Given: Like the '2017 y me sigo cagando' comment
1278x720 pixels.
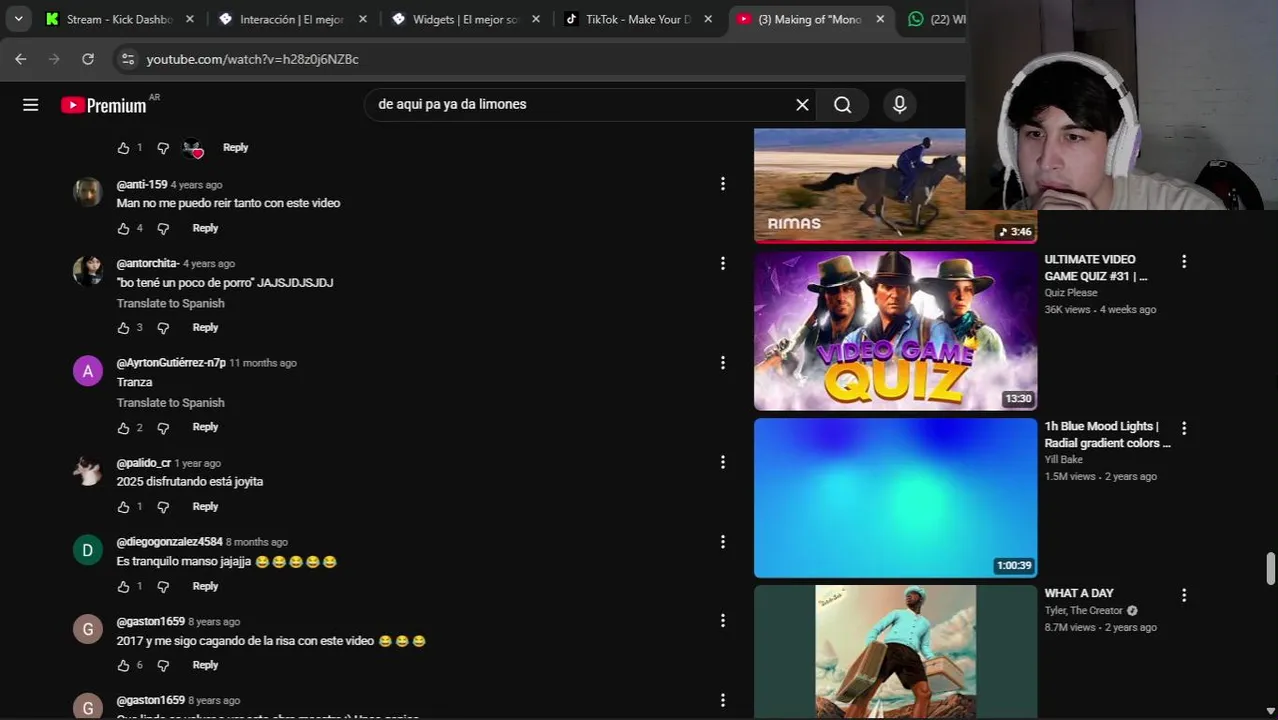Looking at the screenshot, I should tap(124, 666).
